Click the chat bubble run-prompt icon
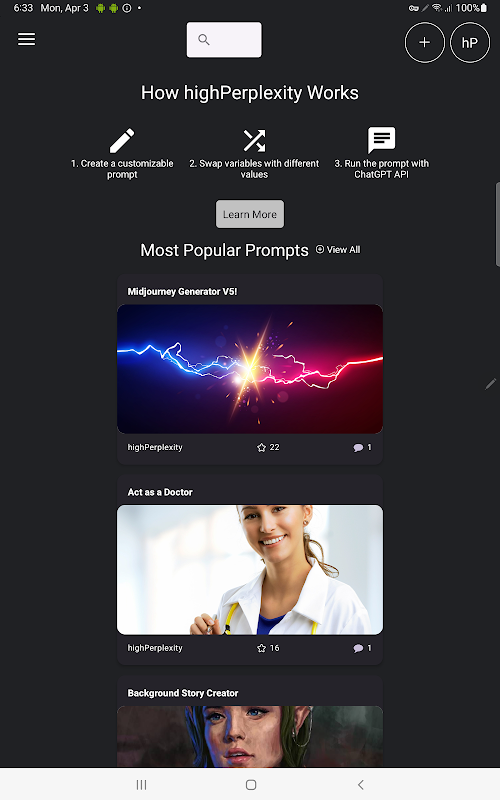The height and width of the screenshot is (800, 500). pos(382,140)
